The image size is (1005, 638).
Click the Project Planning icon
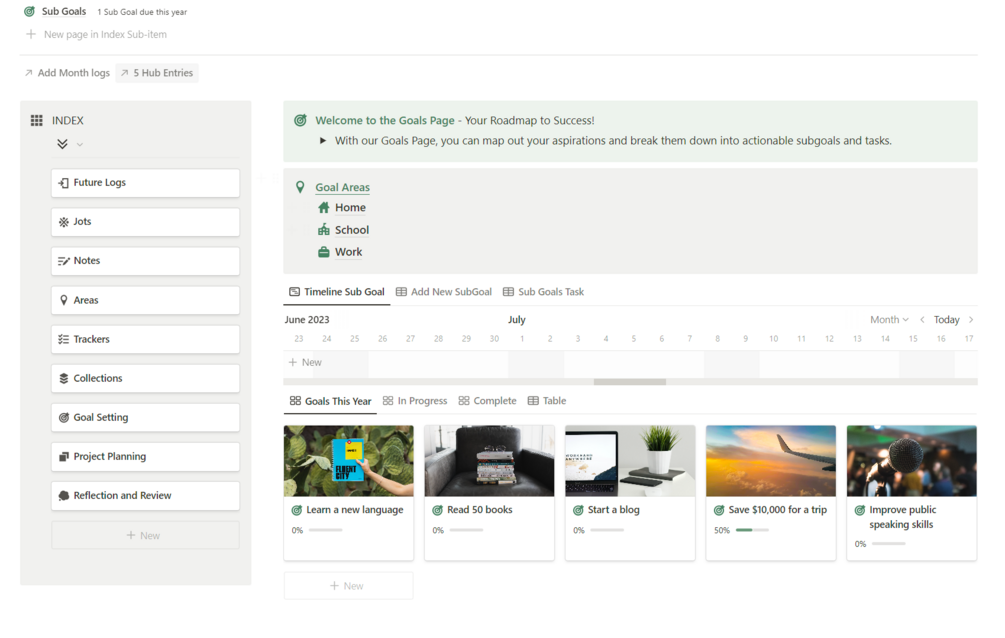tap(63, 457)
